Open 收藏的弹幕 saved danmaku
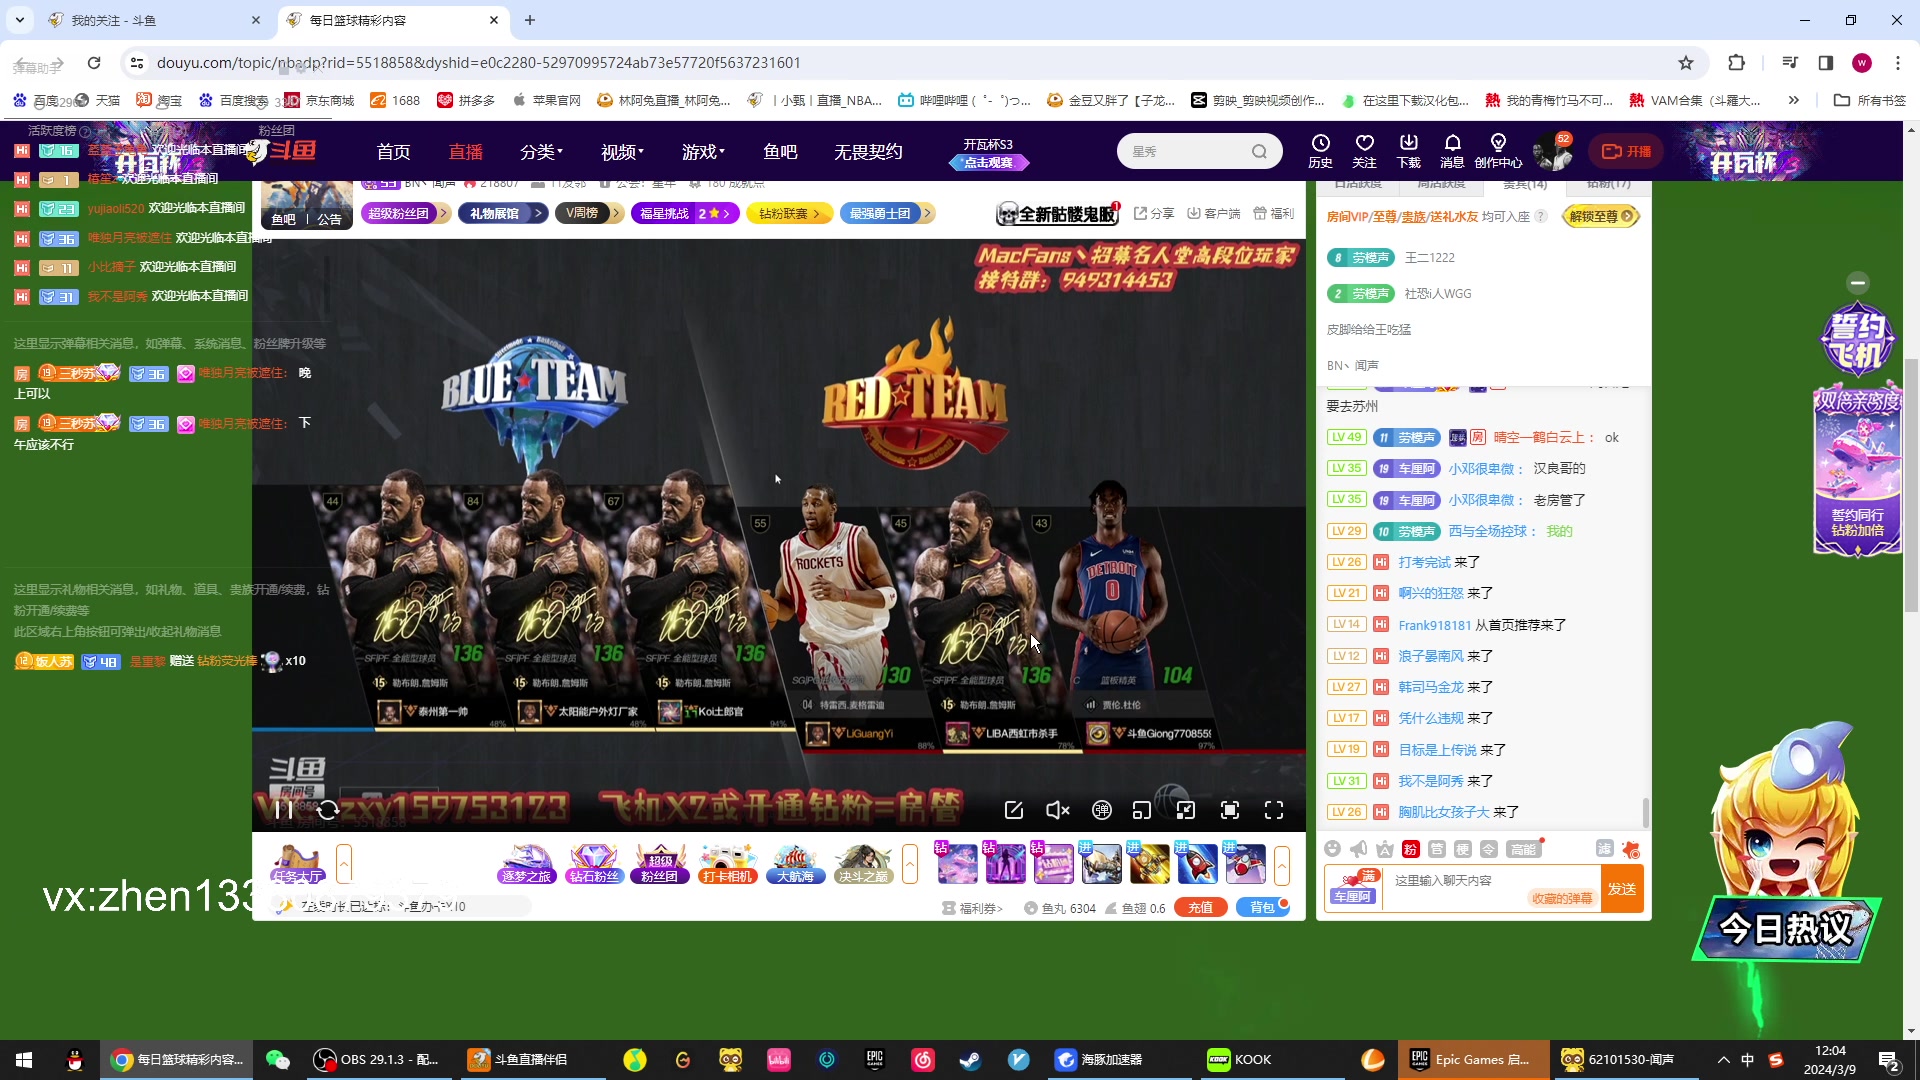Viewport: 1920px width, 1080px height. click(x=1561, y=898)
